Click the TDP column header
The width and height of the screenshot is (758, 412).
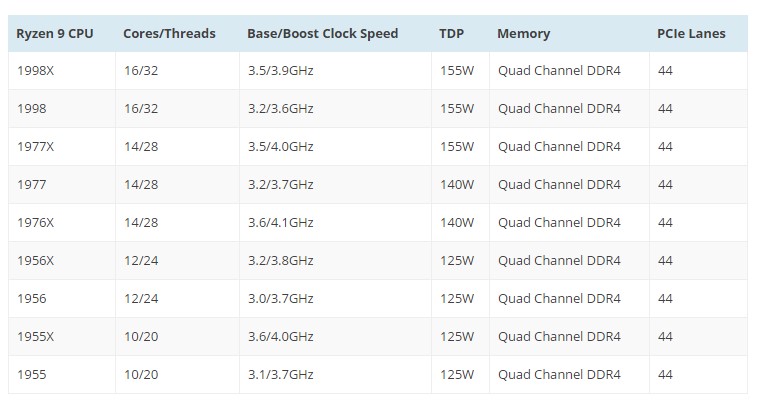(452, 34)
